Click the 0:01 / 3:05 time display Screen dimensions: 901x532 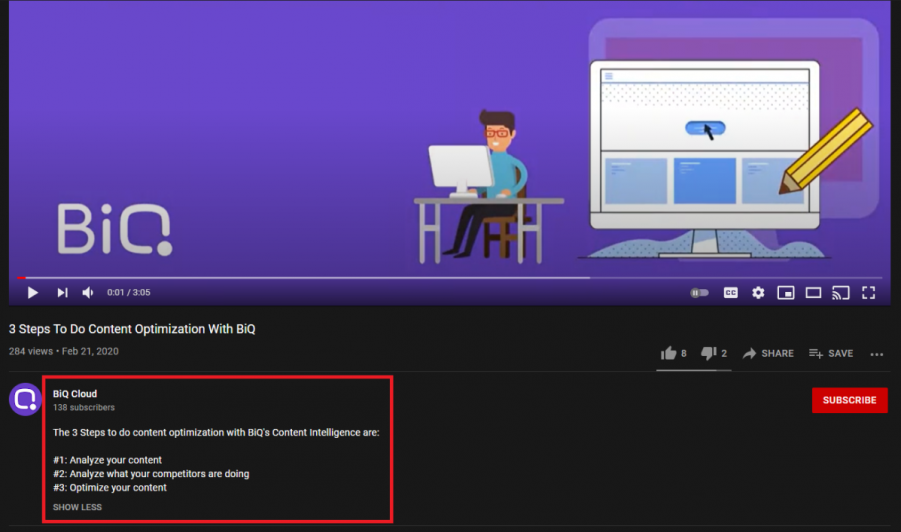pyautogui.click(x=129, y=292)
